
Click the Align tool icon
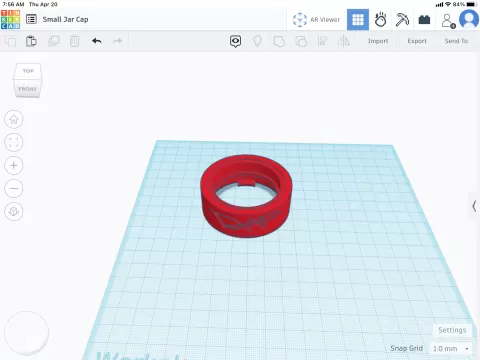click(x=322, y=41)
